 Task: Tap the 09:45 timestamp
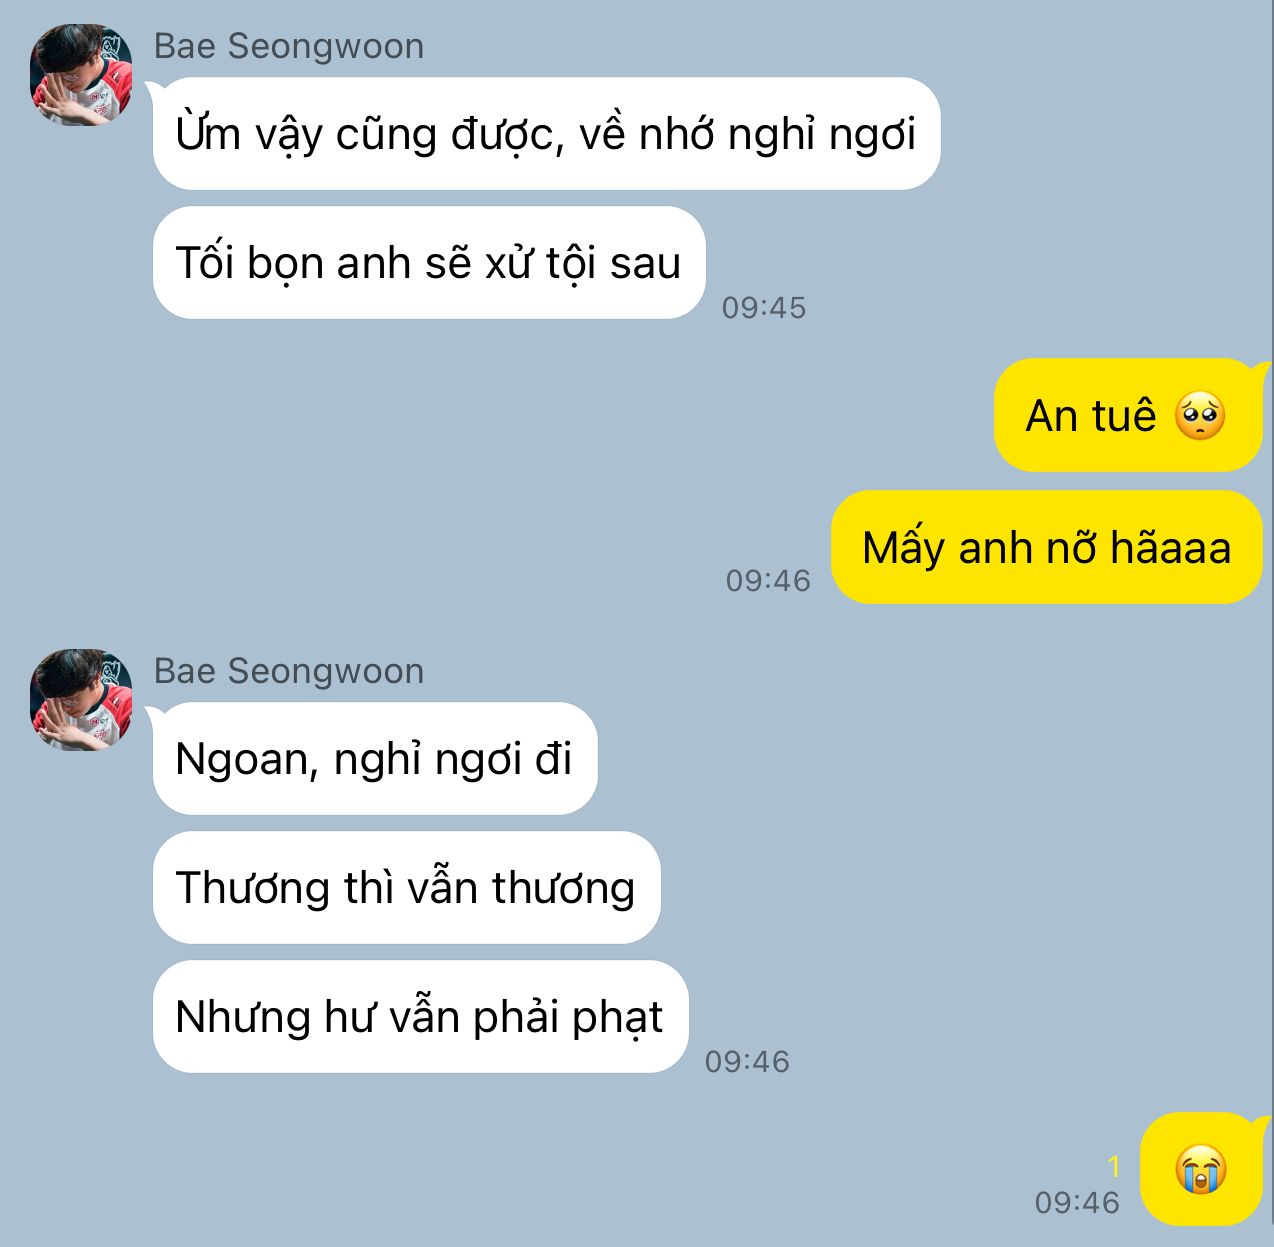764,307
